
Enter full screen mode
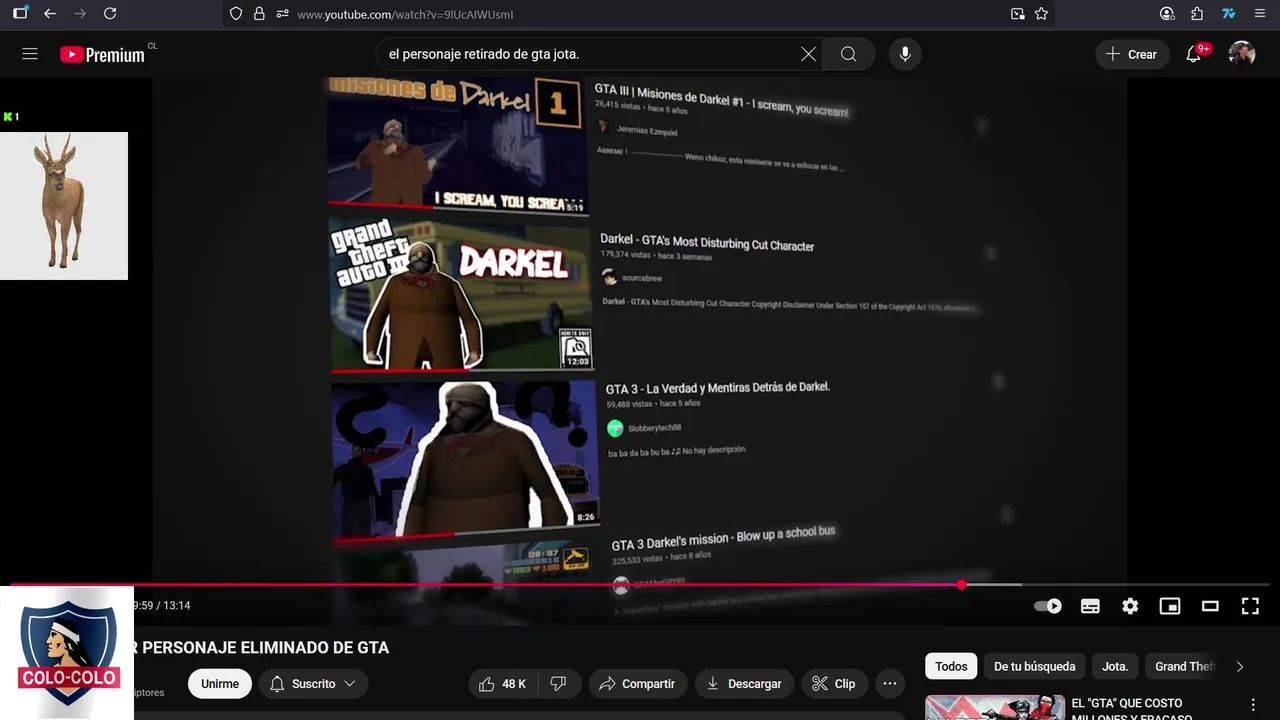1250,606
